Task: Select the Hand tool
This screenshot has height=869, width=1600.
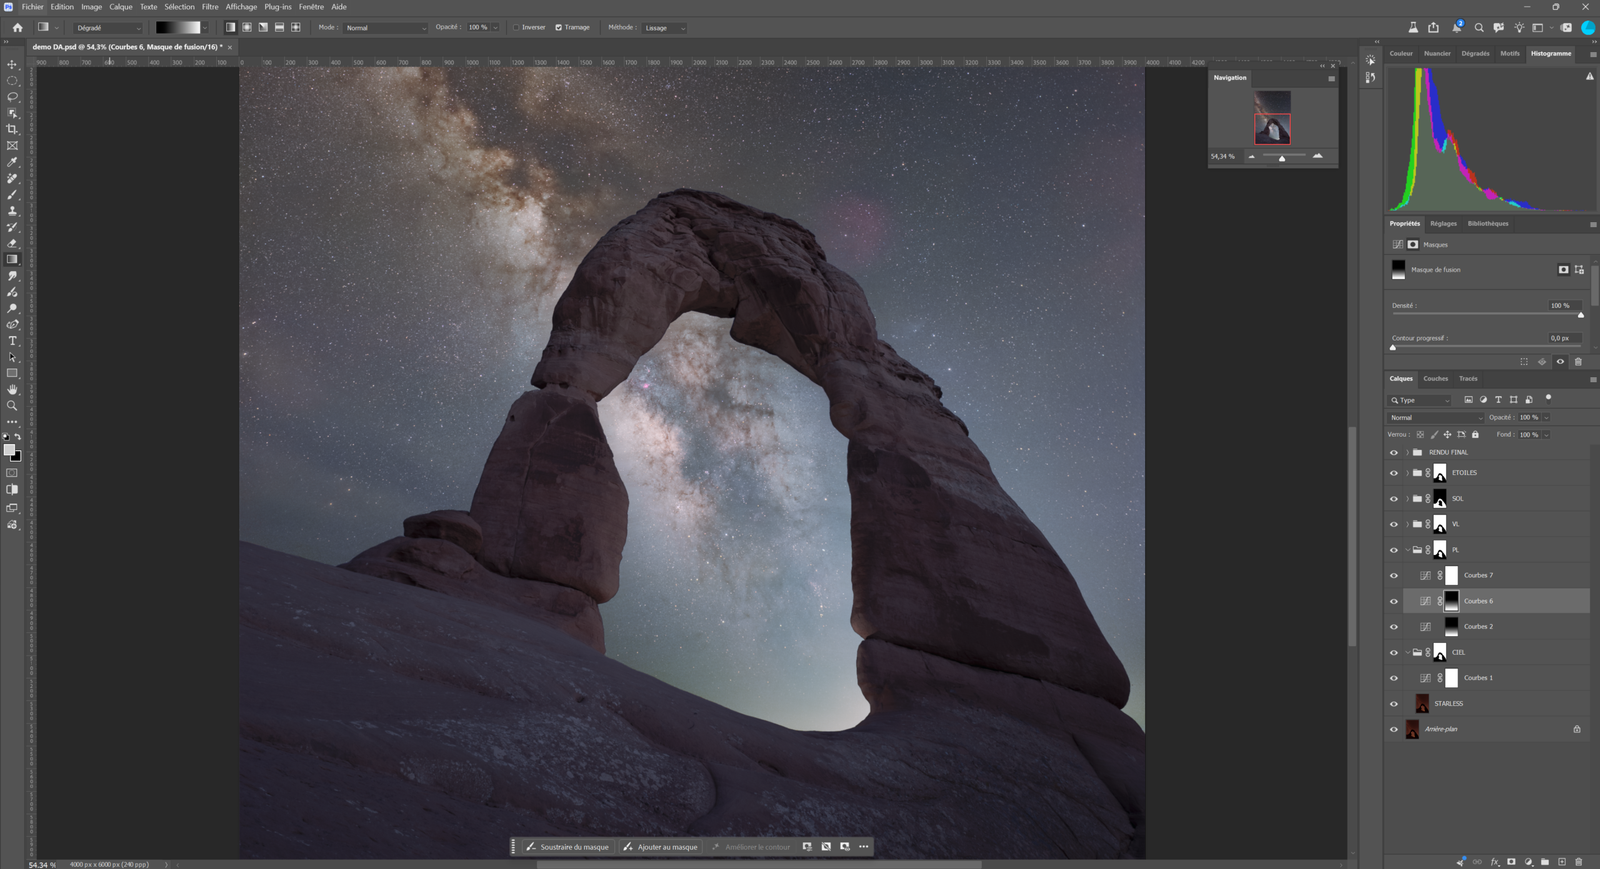Action: [12, 390]
